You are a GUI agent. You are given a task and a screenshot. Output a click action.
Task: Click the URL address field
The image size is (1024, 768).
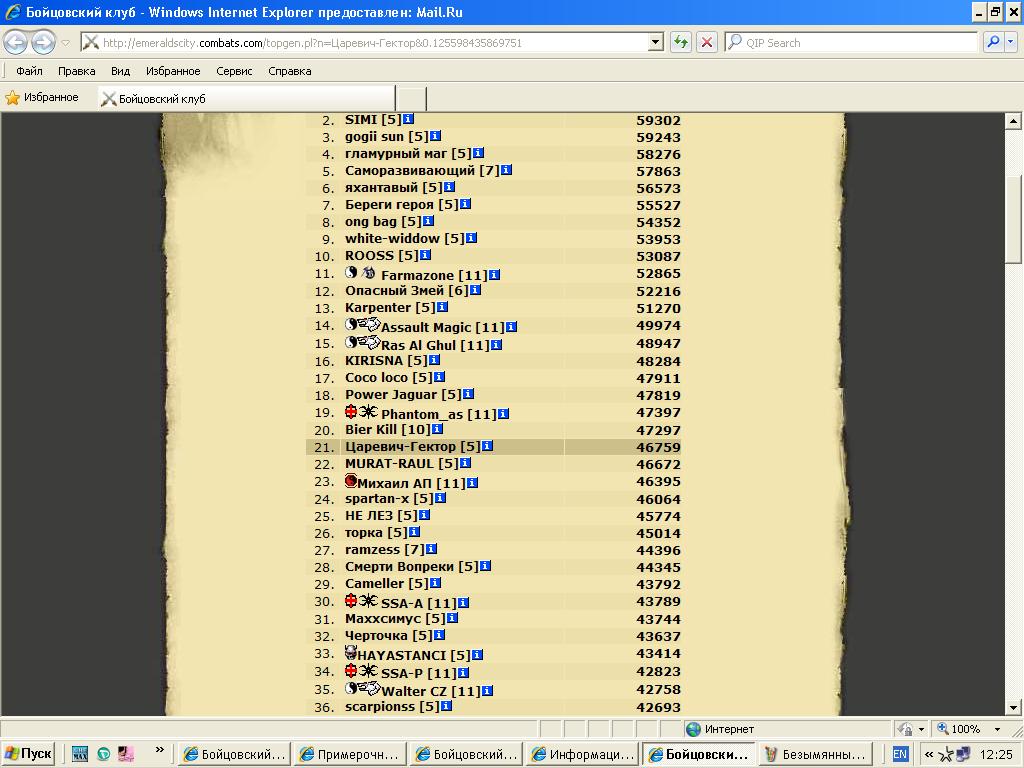pos(372,42)
